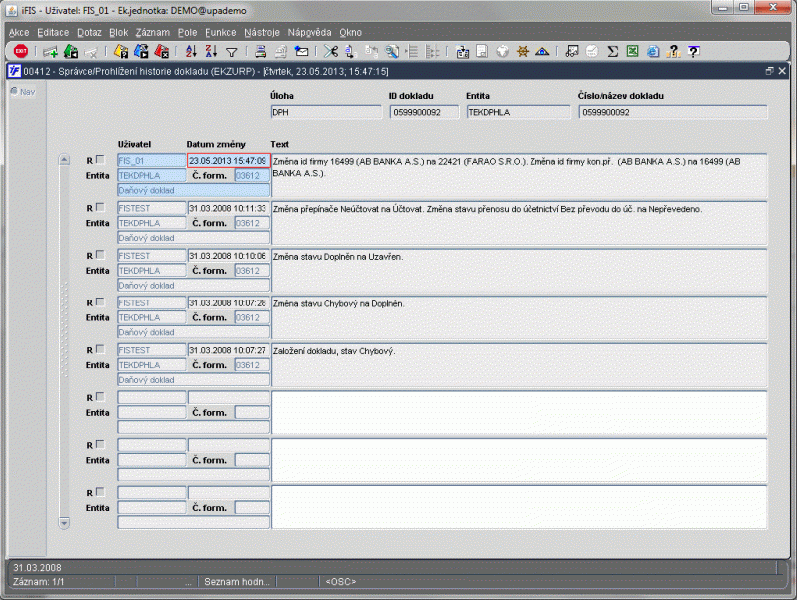Click the magnifier search icon

pos(392,51)
